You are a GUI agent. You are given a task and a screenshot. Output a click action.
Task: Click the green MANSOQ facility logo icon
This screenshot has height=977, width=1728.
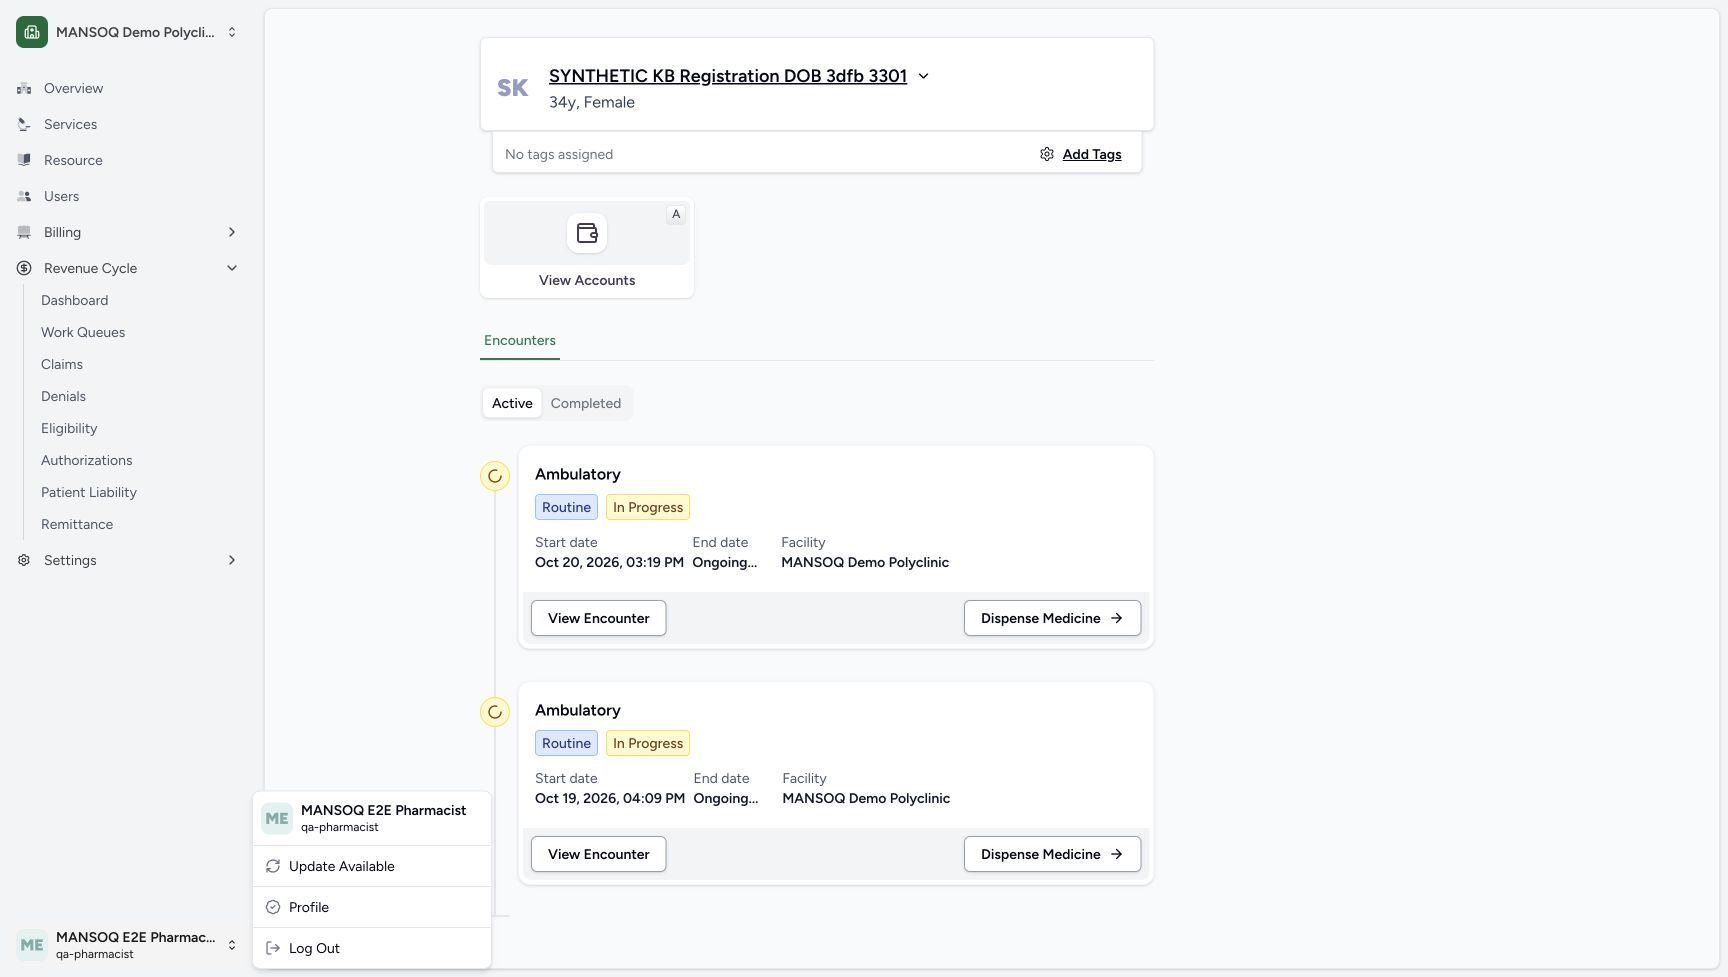click(x=32, y=32)
